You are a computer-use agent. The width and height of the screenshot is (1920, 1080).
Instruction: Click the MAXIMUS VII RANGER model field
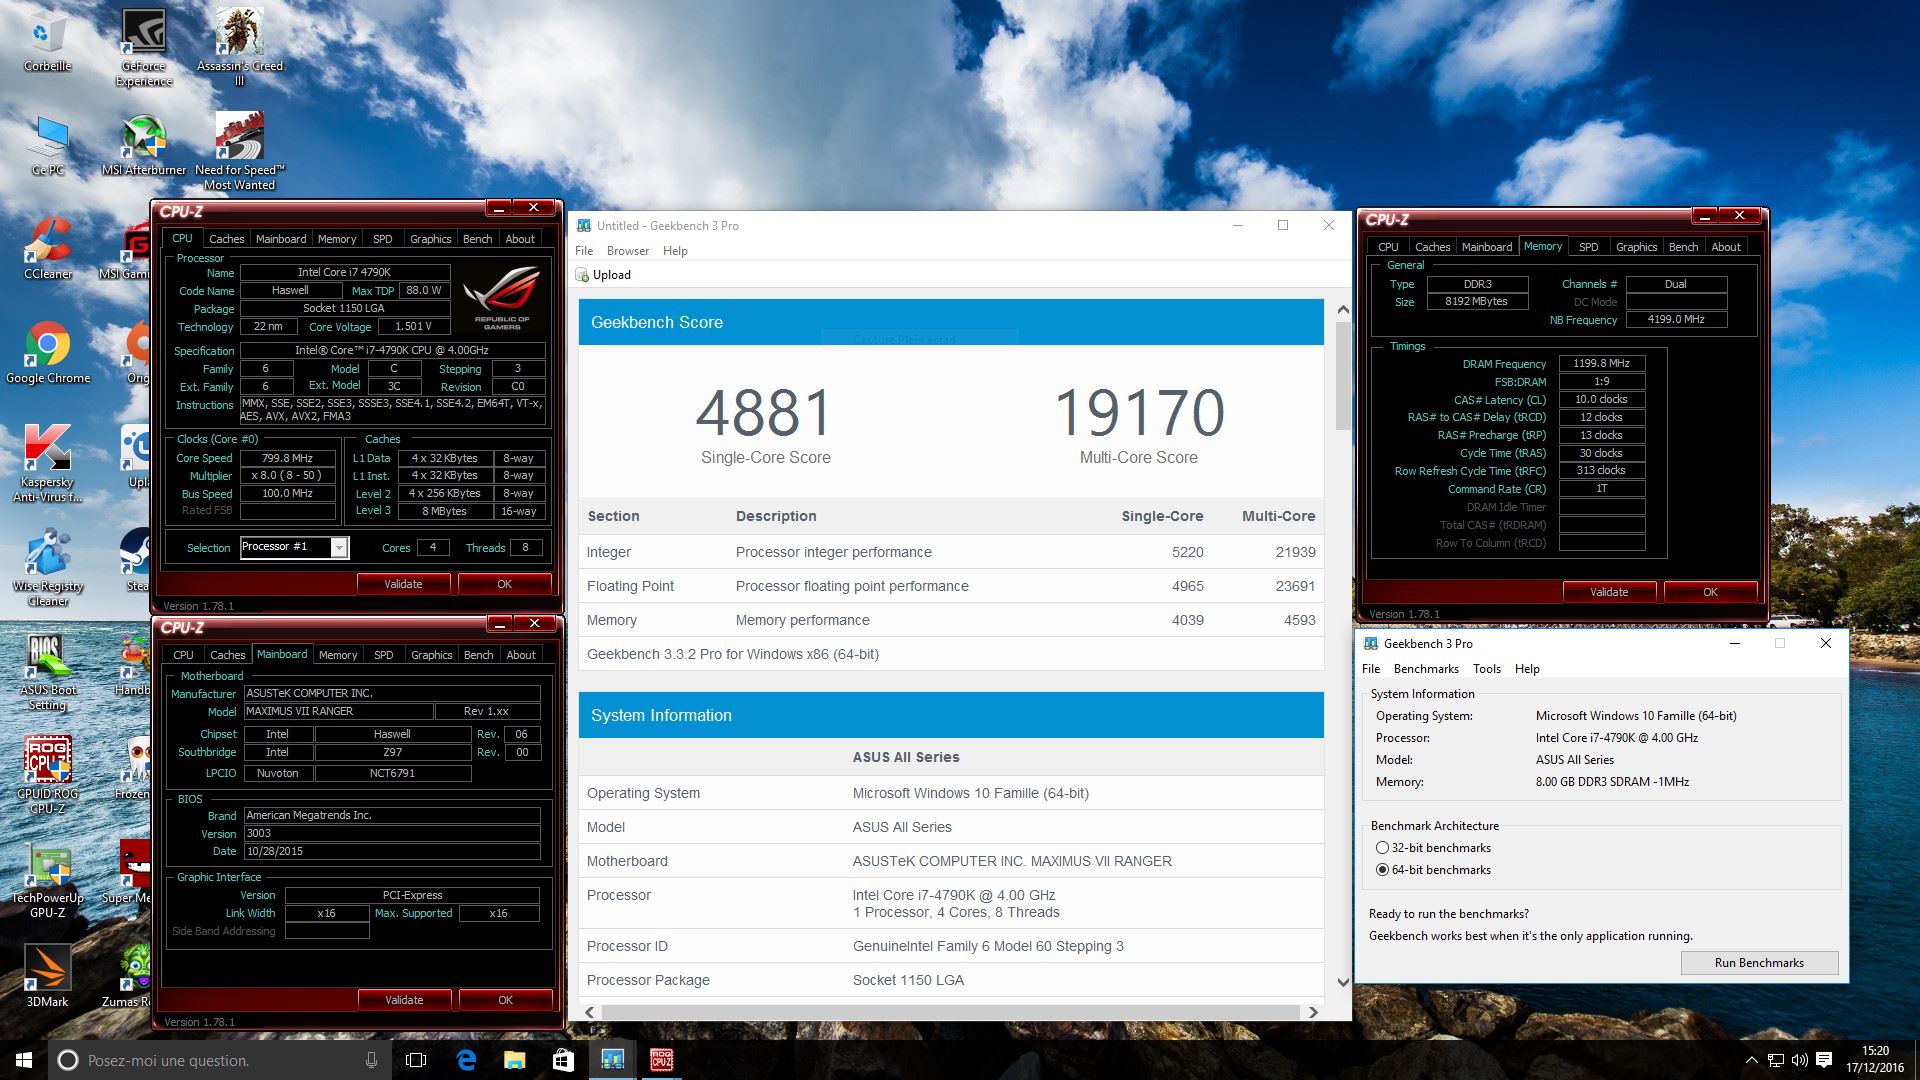pyautogui.click(x=338, y=712)
